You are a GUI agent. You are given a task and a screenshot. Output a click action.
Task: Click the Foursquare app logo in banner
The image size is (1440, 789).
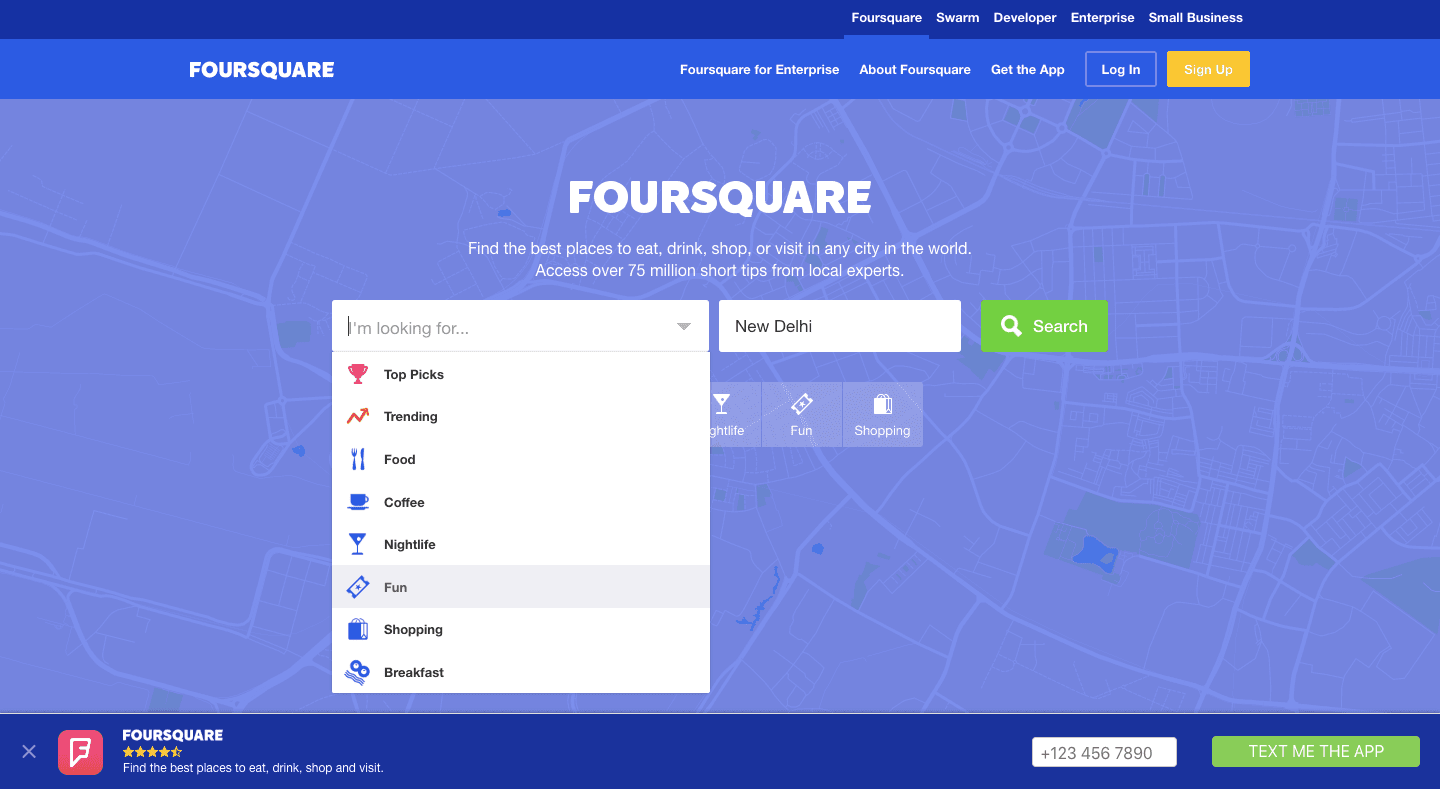click(x=80, y=752)
